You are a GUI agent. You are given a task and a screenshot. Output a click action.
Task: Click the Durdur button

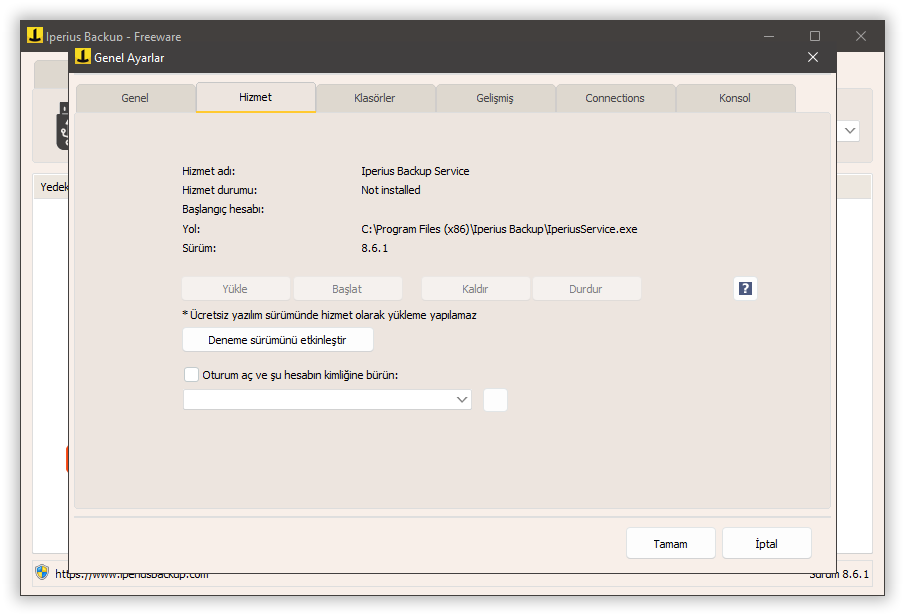[x=586, y=289]
